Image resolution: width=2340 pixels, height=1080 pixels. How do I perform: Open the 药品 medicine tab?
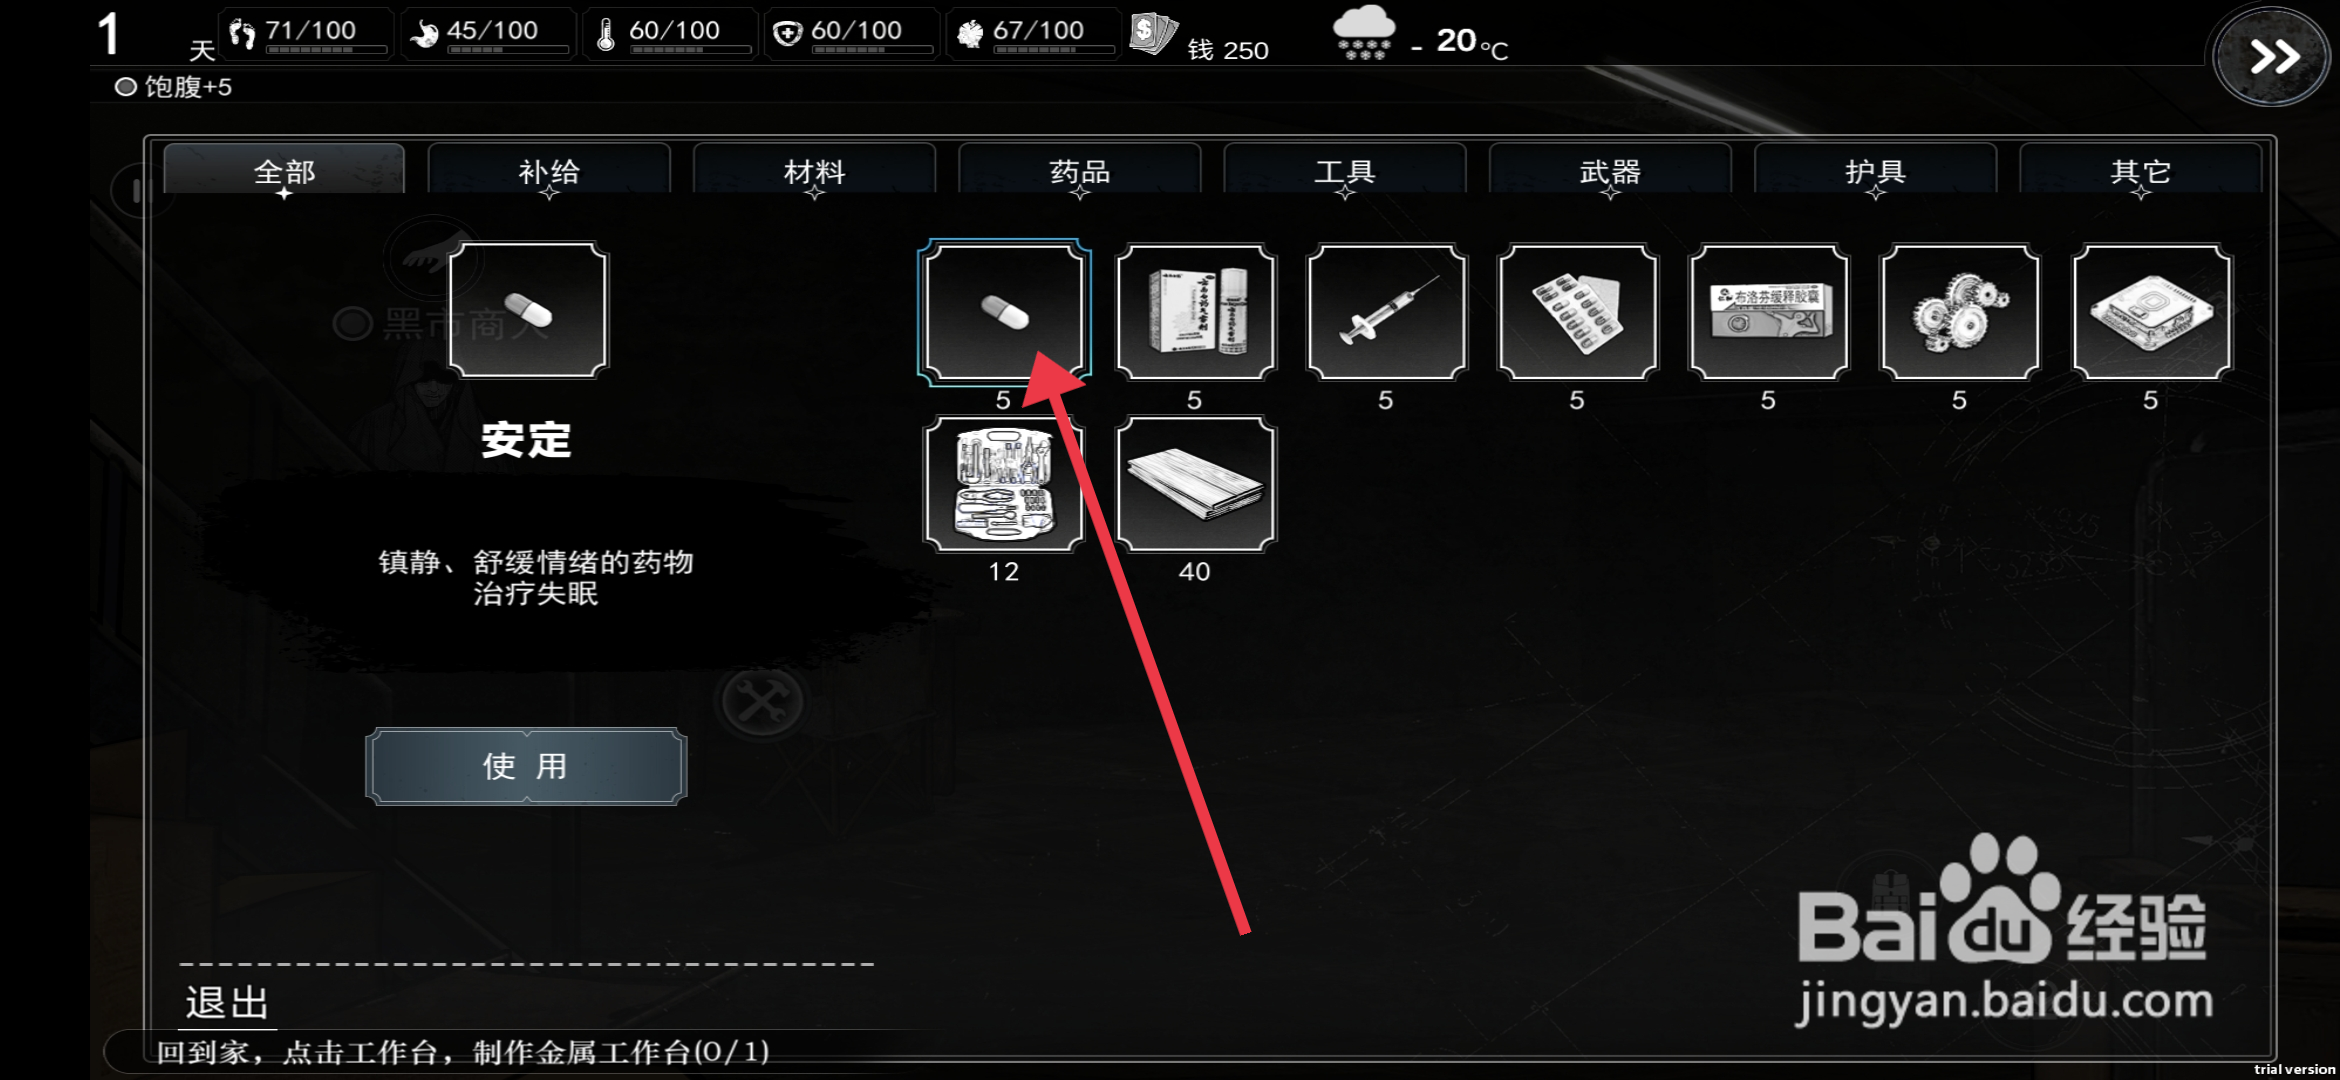[1079, 170]
